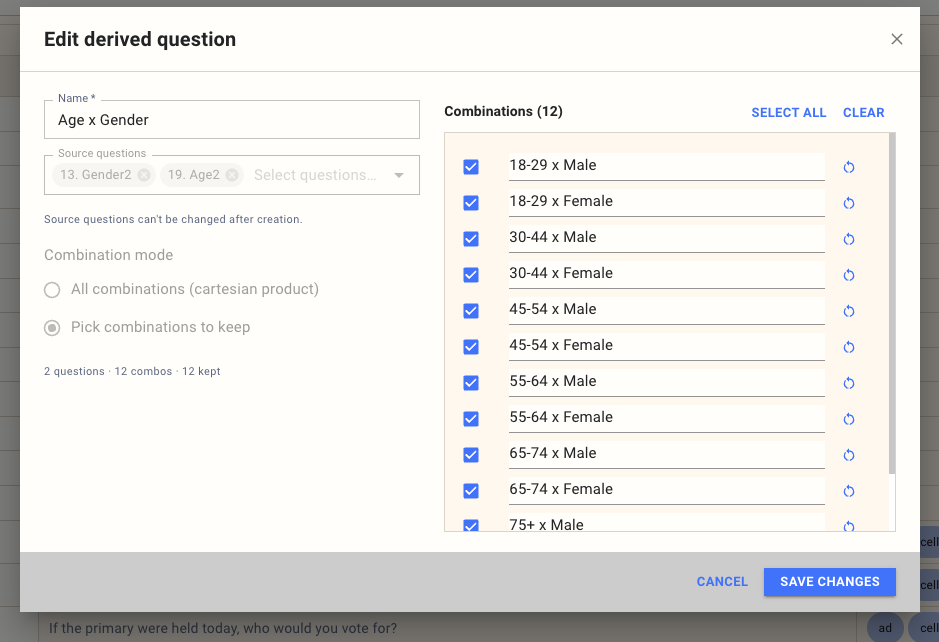Open the Source questions dropdown arrow
Screen dimensions: 939x642
pyautogui.click(x=399, y=175)
